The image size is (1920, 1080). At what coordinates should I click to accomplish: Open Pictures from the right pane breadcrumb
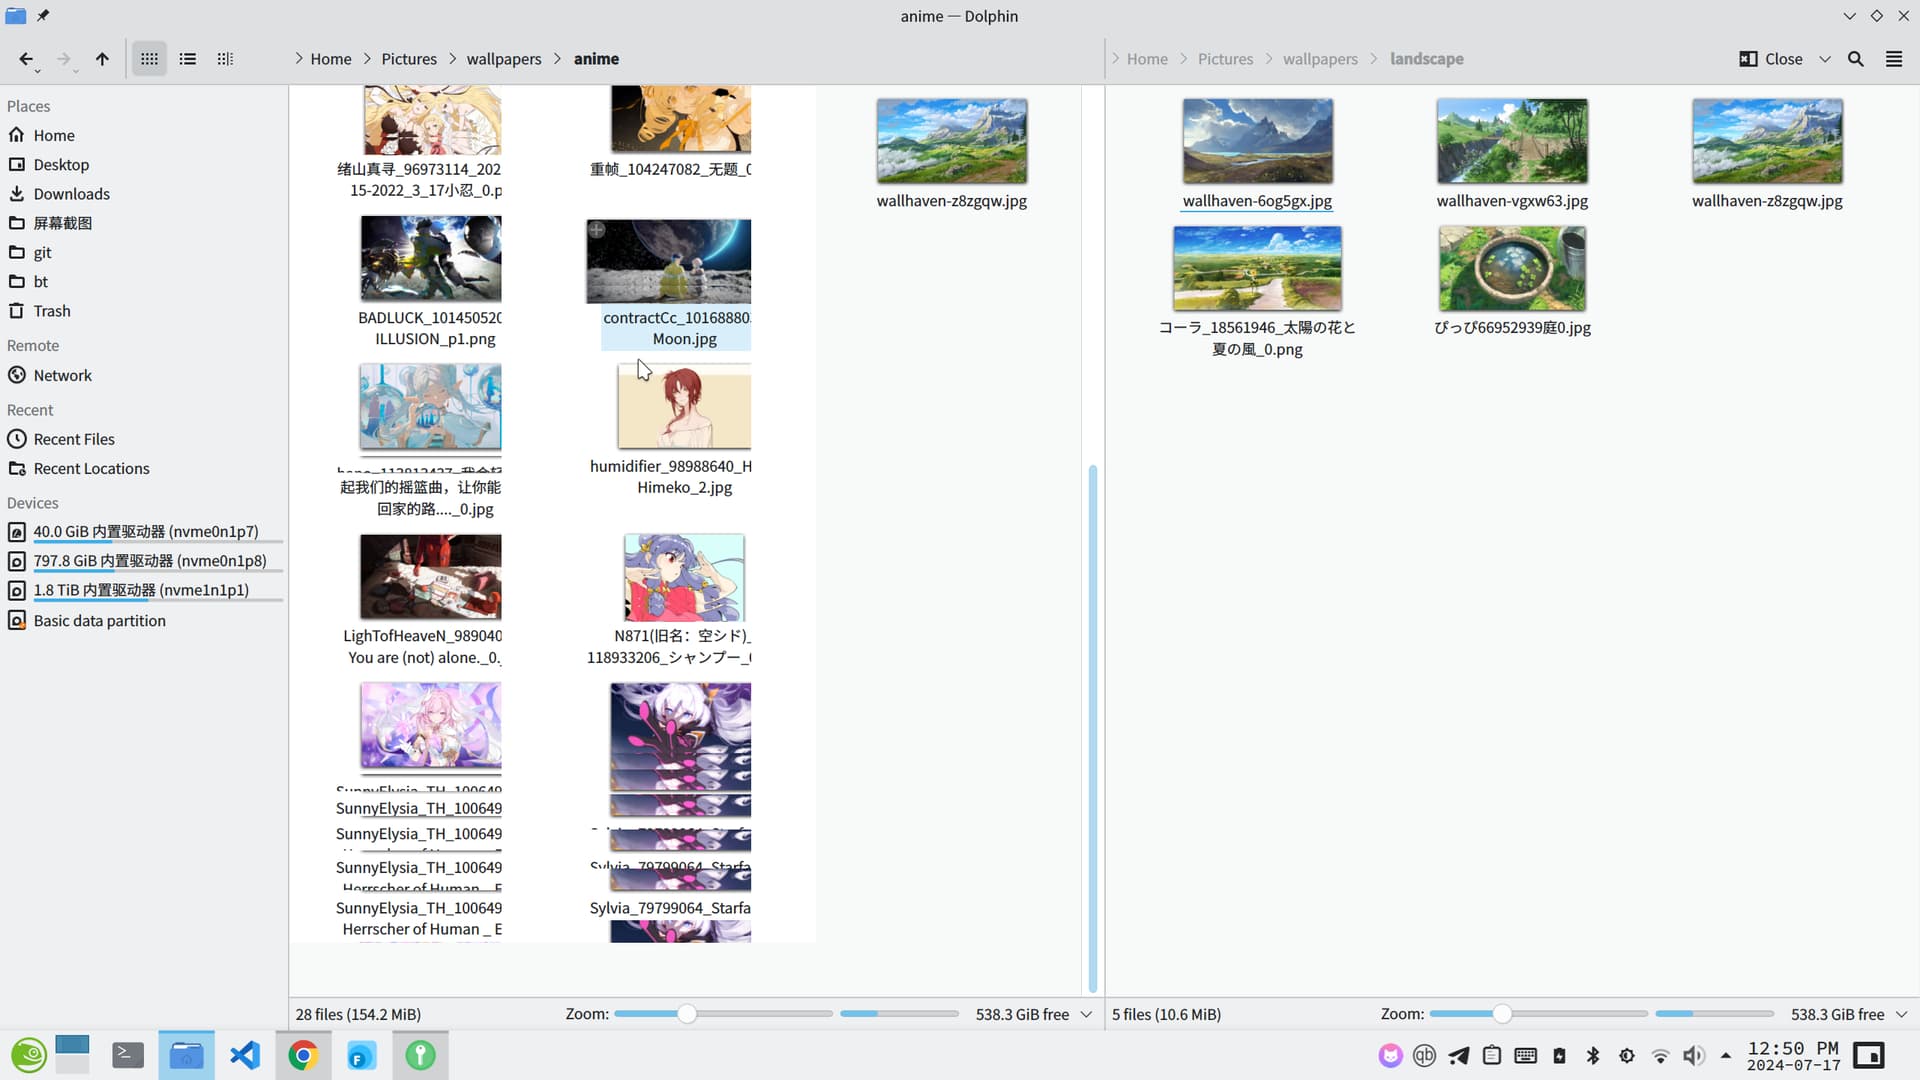point(1225,59)
